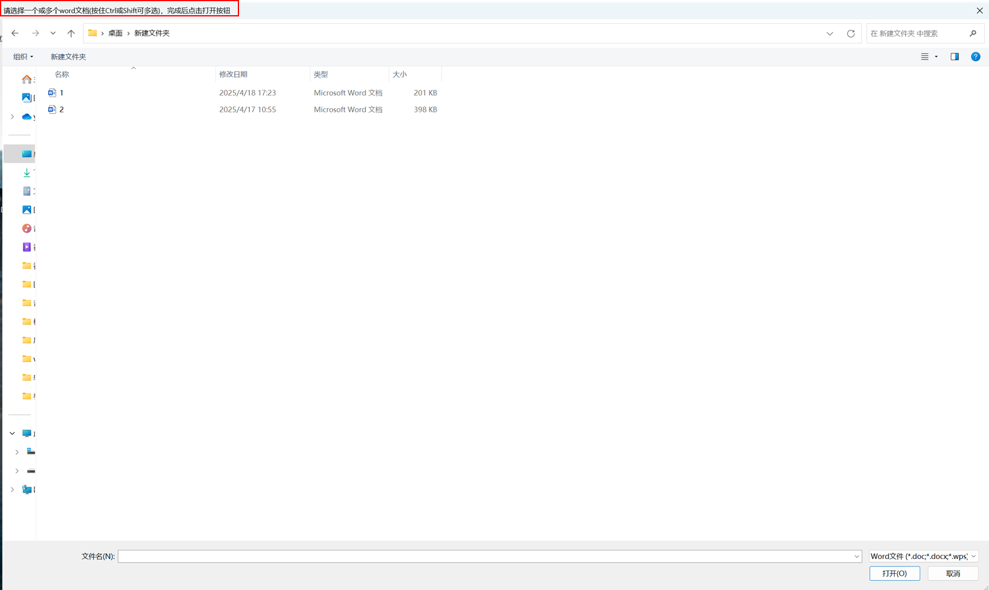
Task: Sort by 修改日期 column header
Action: (x=233, y=74)
